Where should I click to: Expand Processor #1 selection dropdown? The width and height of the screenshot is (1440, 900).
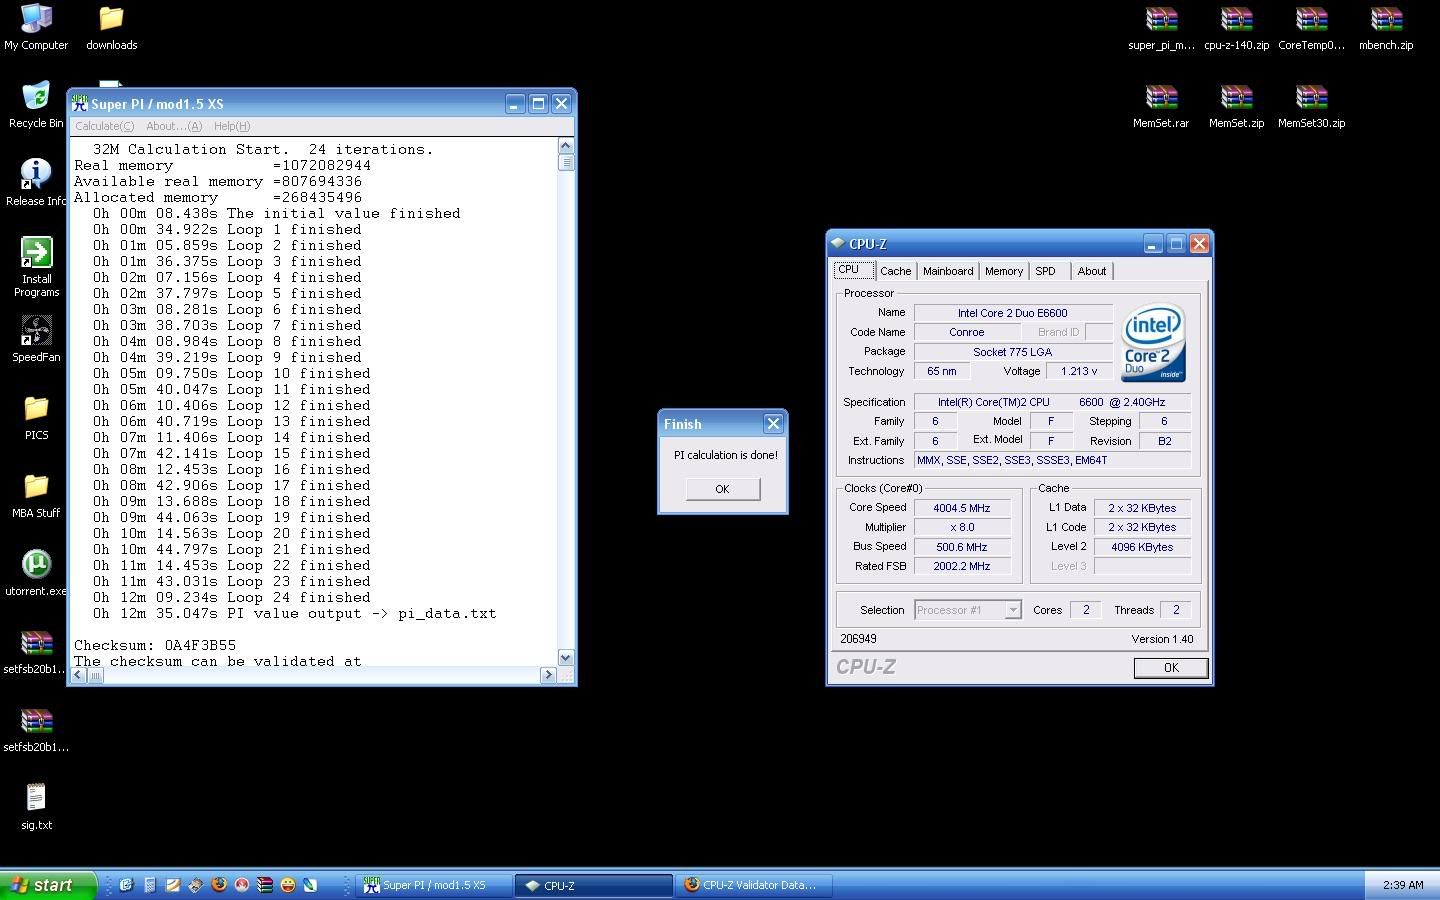point(1012,610)
